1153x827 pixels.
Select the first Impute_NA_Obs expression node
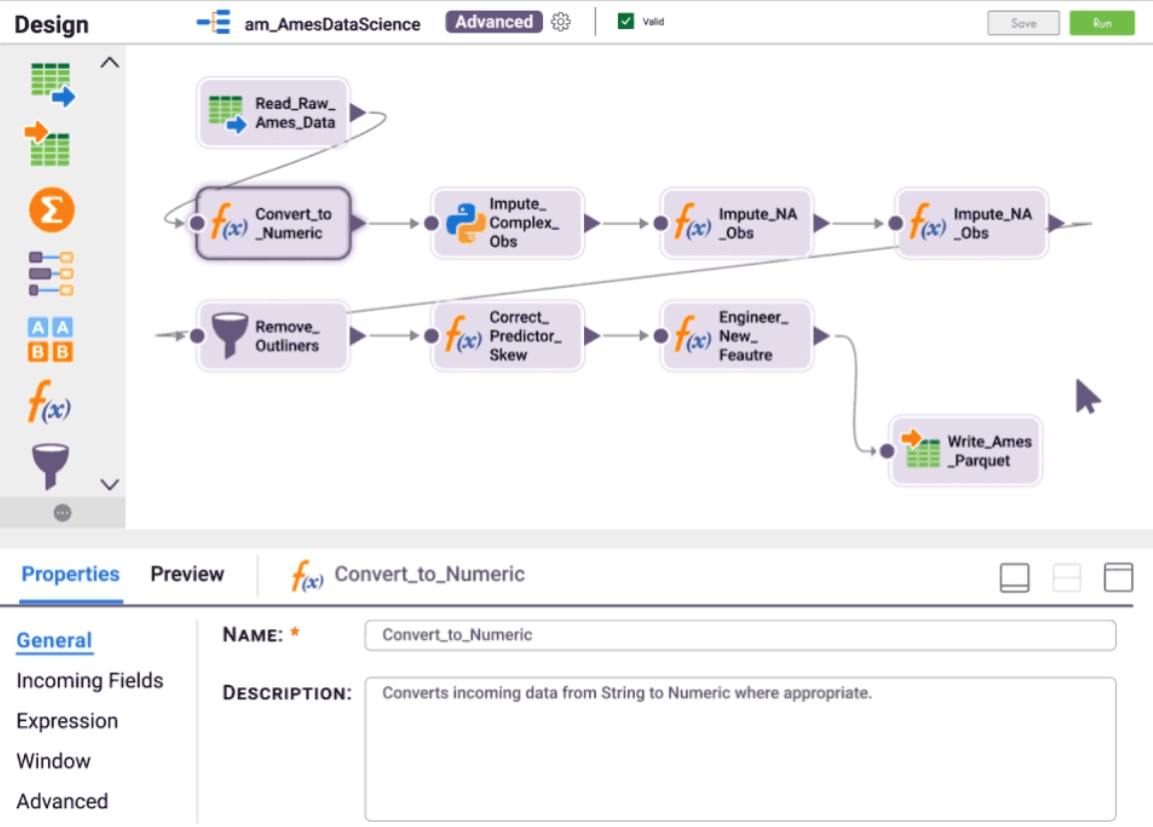(x=737, y=223)
